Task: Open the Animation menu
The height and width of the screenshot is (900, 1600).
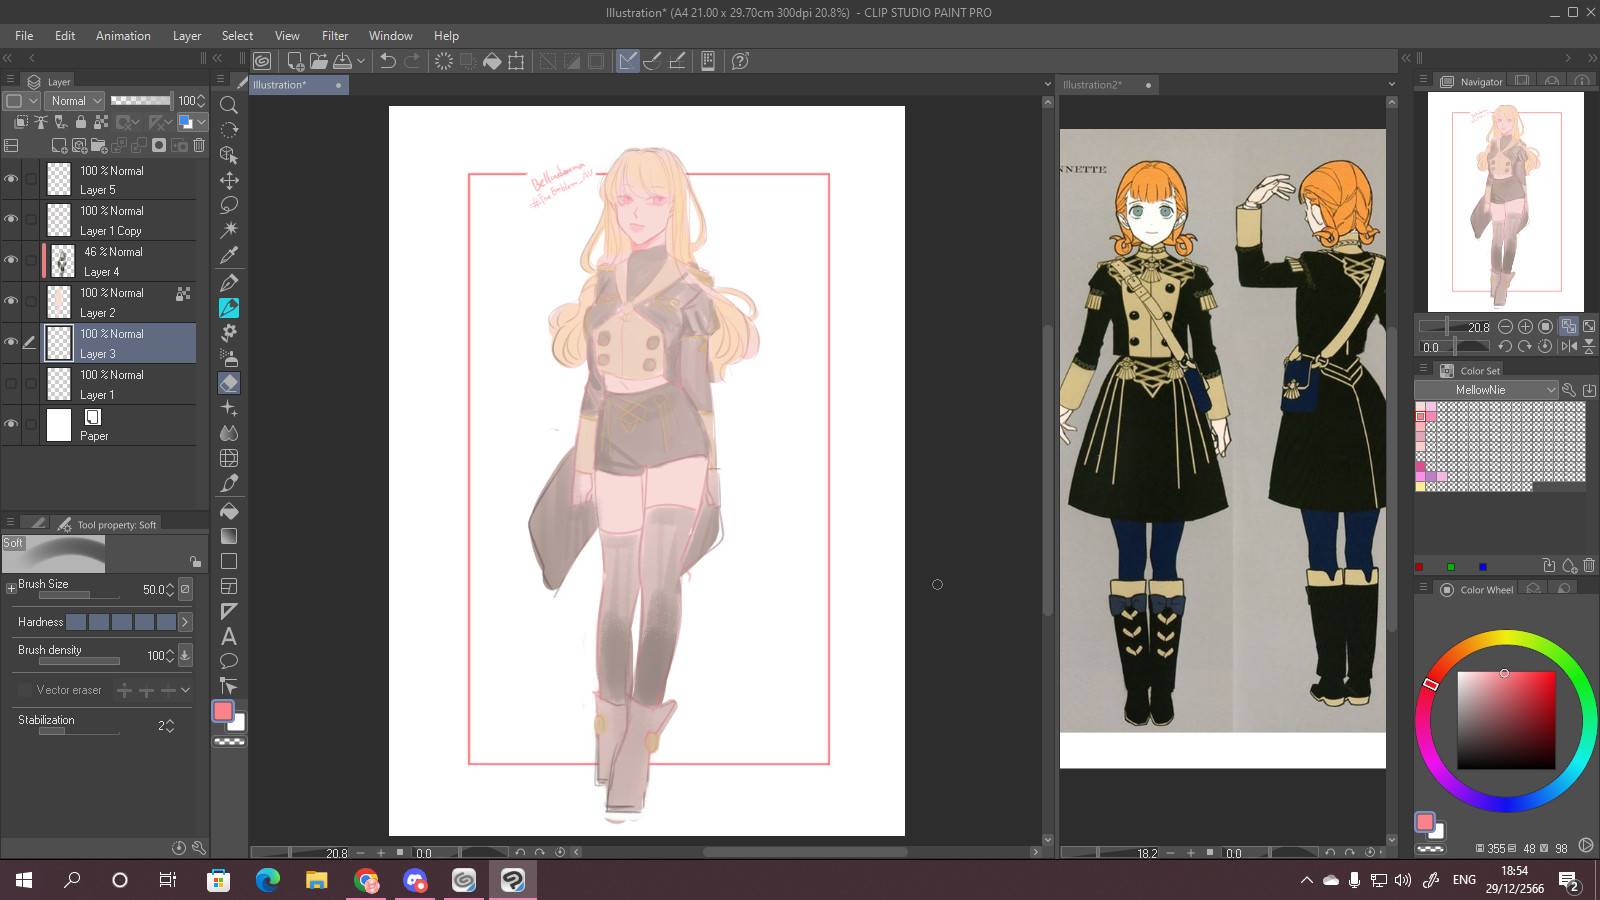Action: [123, 35]
